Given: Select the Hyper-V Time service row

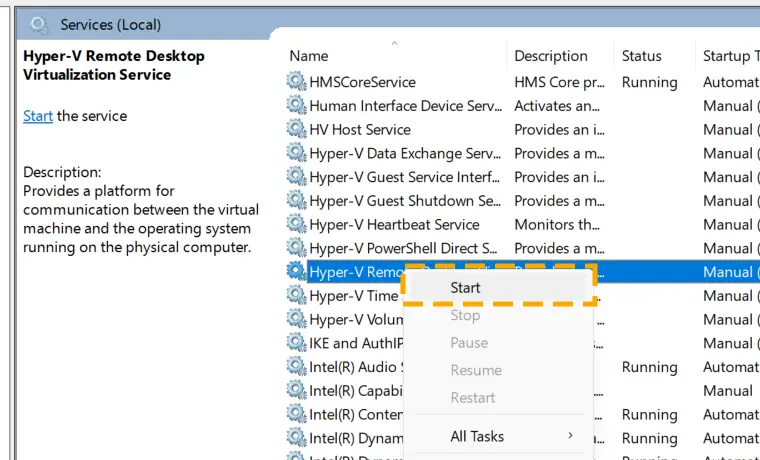Looking at the screenshot, I should [x=353, y=296].
